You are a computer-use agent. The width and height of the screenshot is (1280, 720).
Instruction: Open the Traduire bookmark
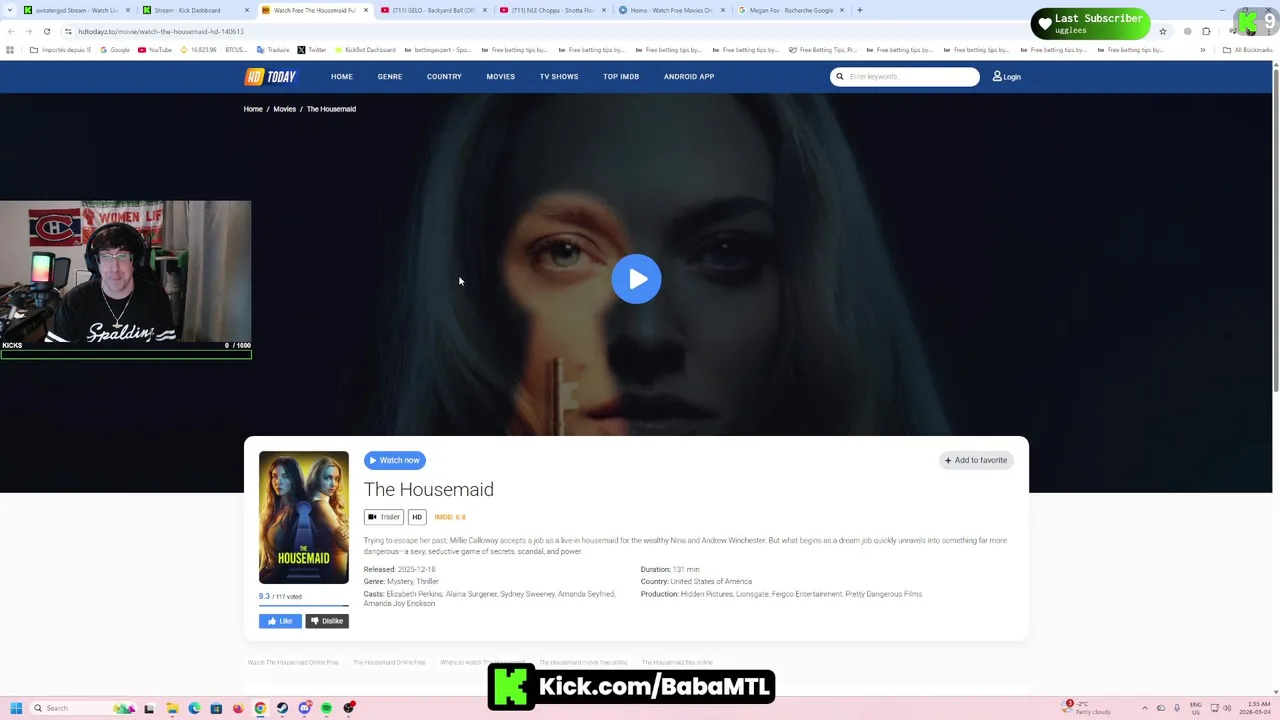[272, 50]
